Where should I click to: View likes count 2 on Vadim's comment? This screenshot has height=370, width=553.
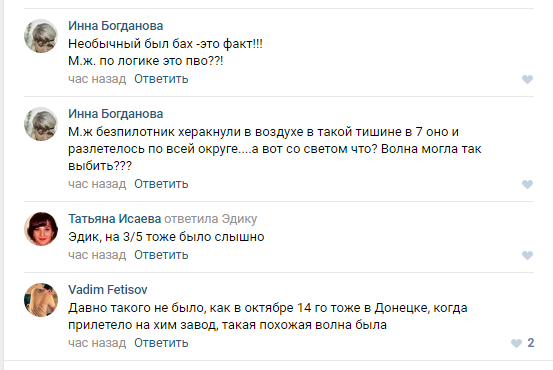(x=530, y=343)
